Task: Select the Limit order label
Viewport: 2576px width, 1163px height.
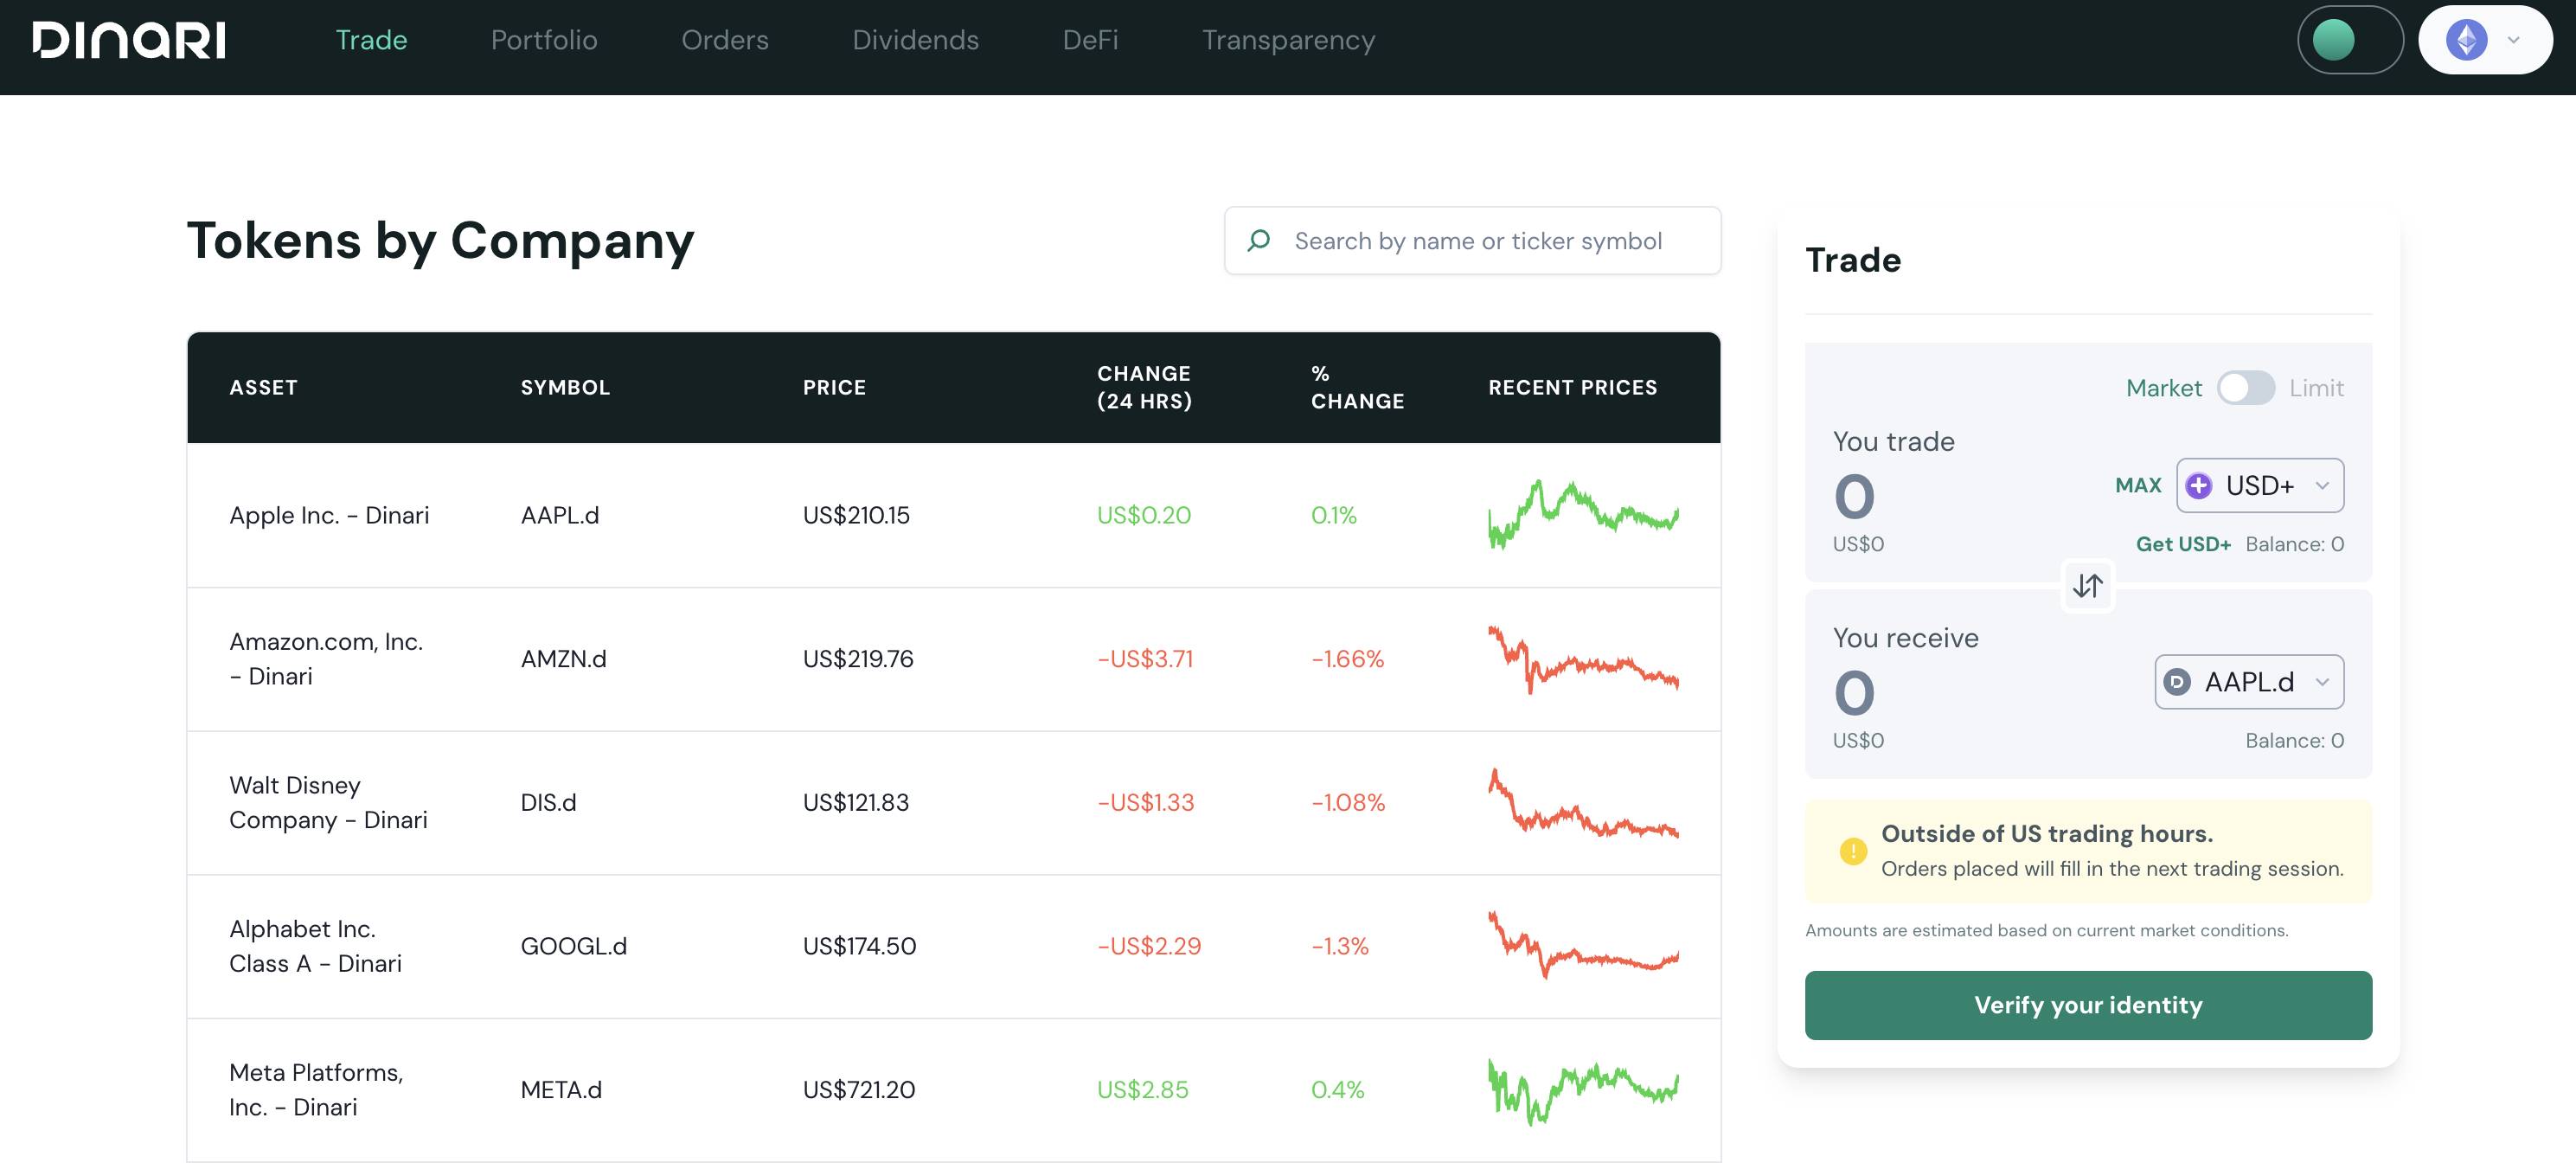Action: (2316, 388)
